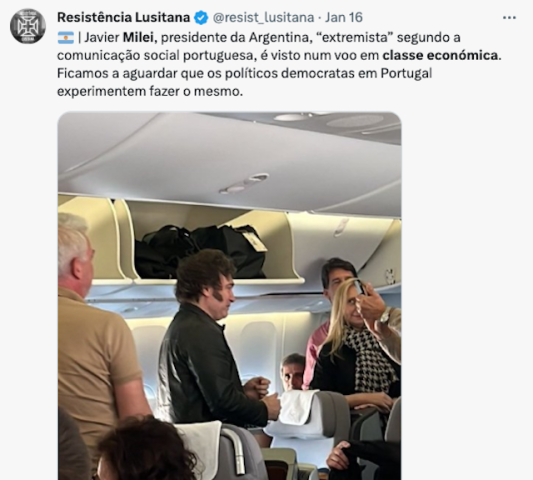Open the Jan 16 timestamp link
The width and height of the screenshot is (533, 480).
[344, 18]
